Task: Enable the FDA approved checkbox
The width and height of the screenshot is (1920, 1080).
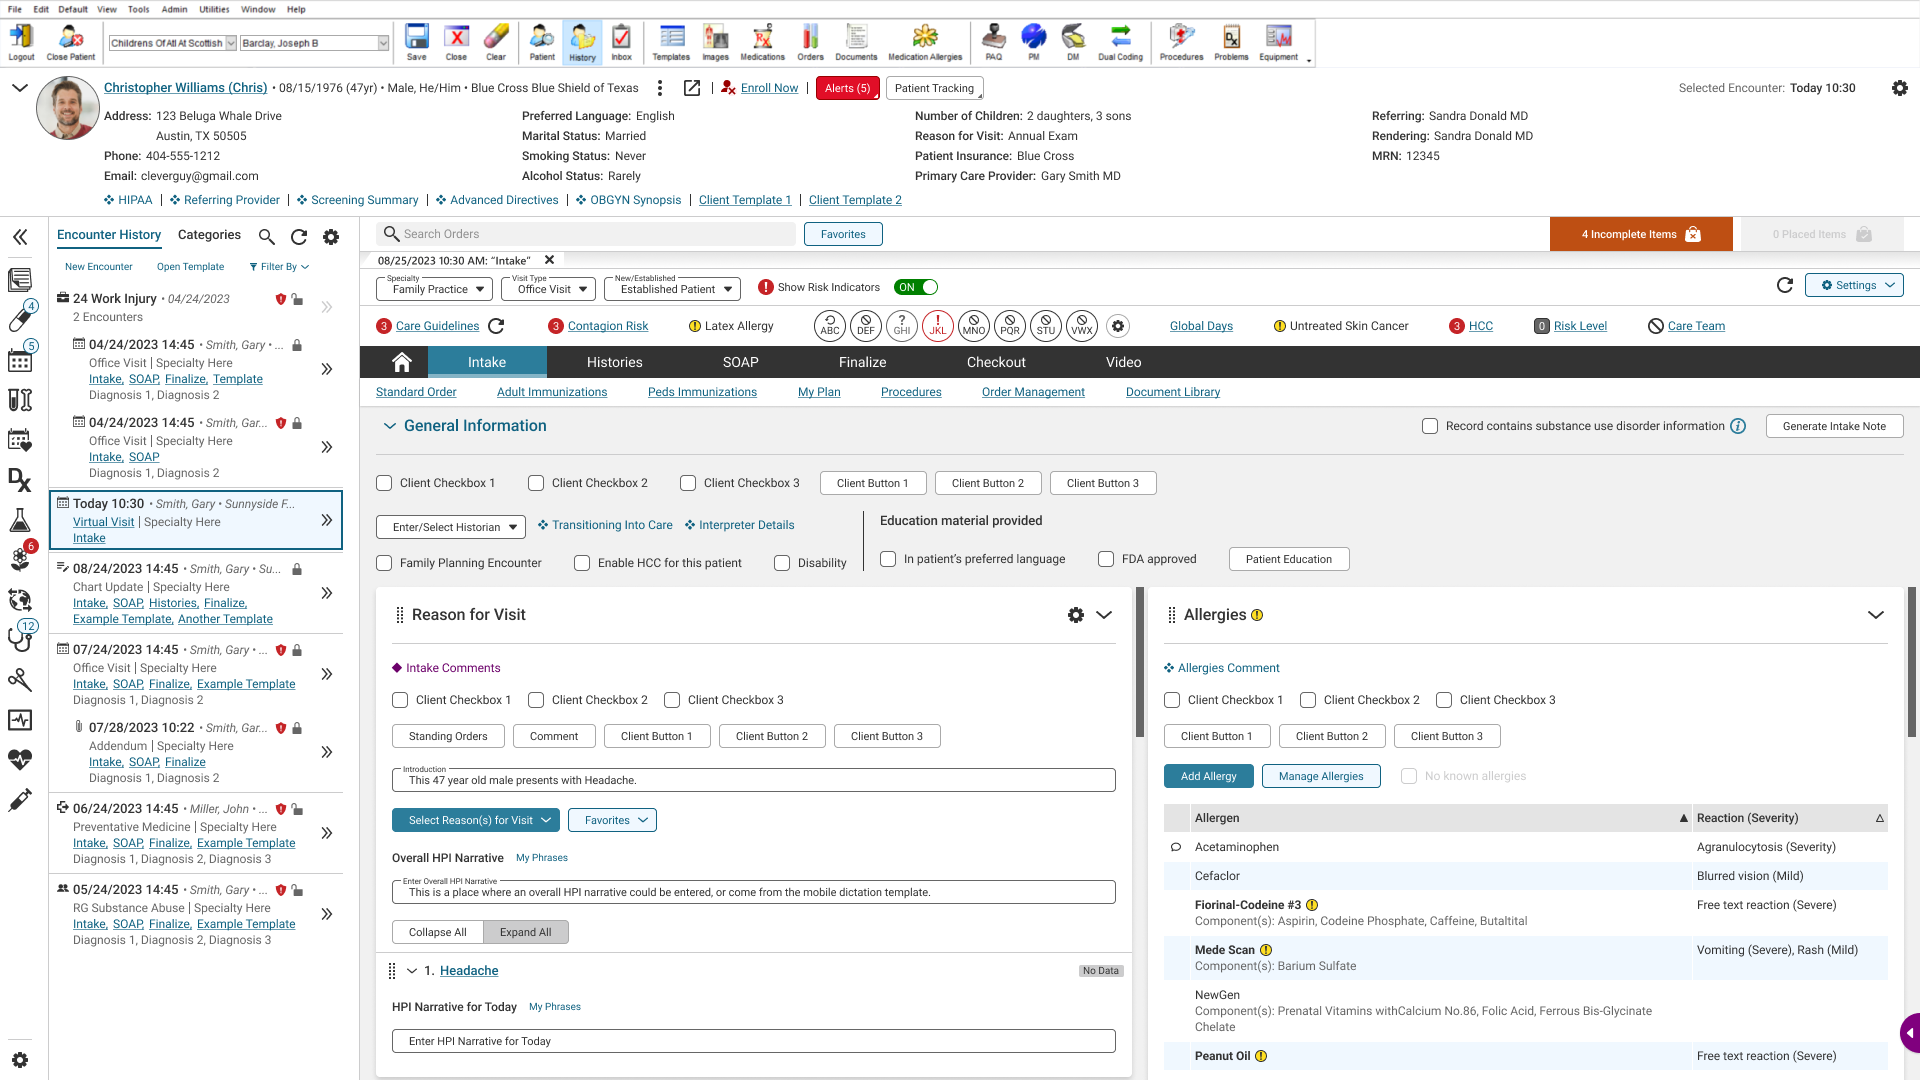Action: click(1106, 559)
